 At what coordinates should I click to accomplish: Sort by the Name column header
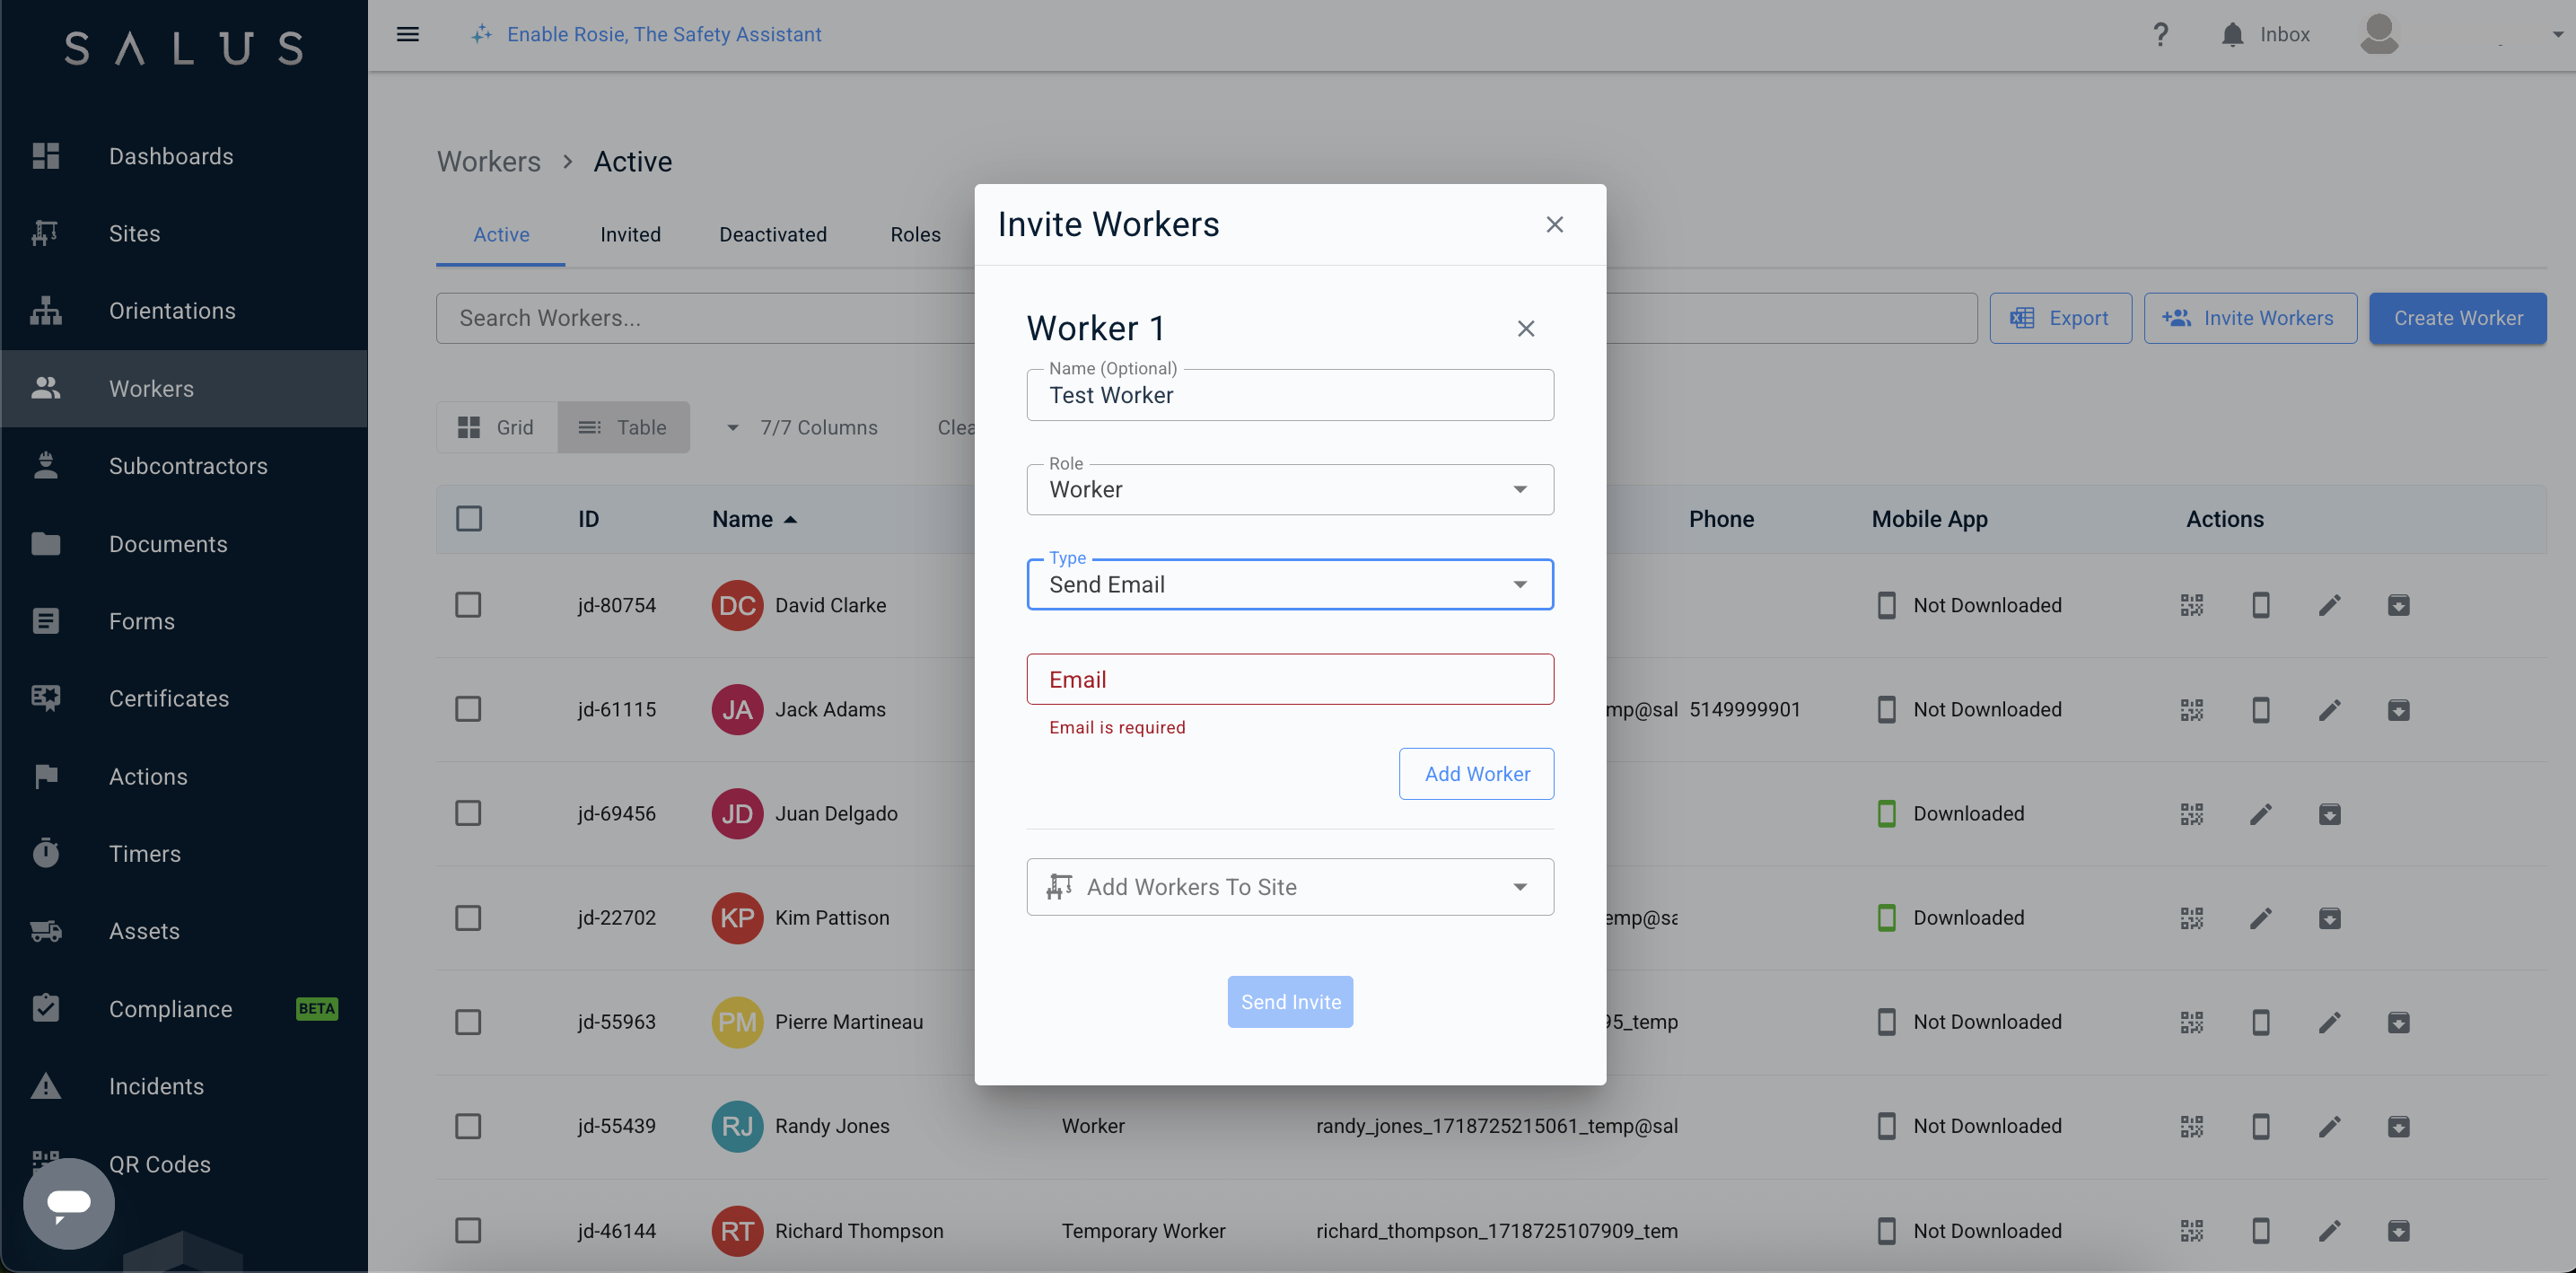click(x=754, y=519)
